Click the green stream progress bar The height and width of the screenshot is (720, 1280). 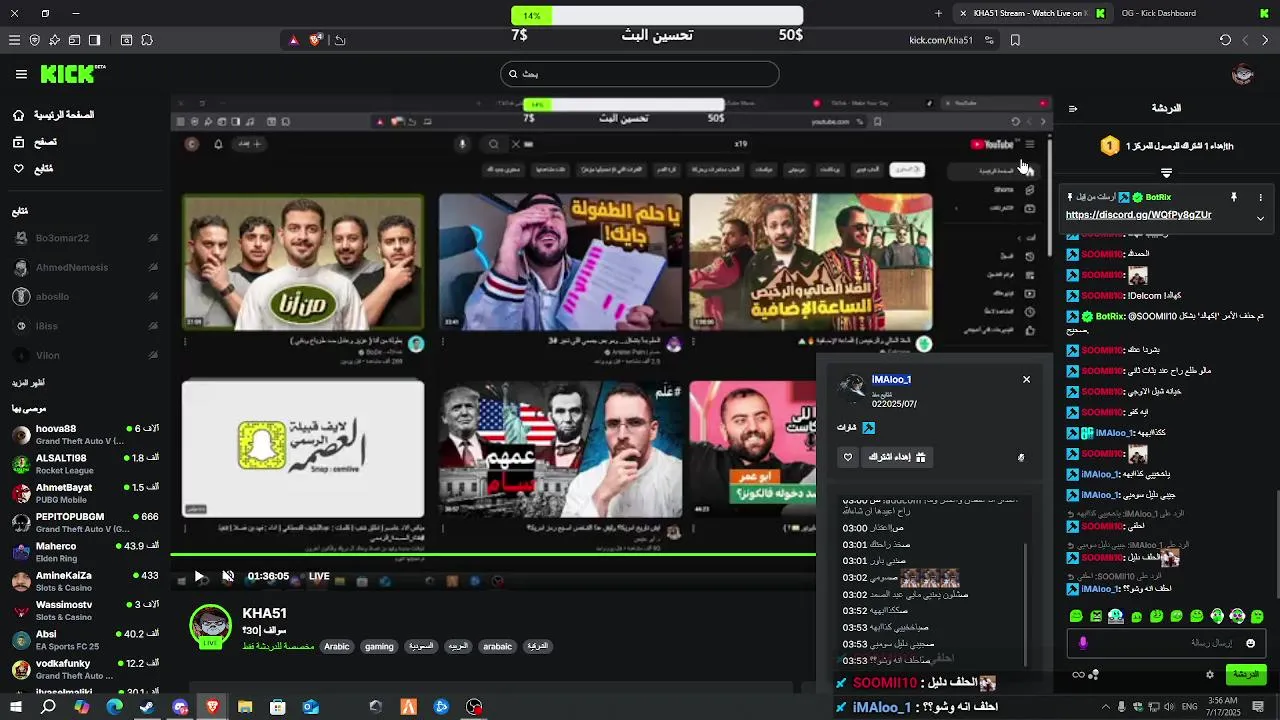[493, 554]
